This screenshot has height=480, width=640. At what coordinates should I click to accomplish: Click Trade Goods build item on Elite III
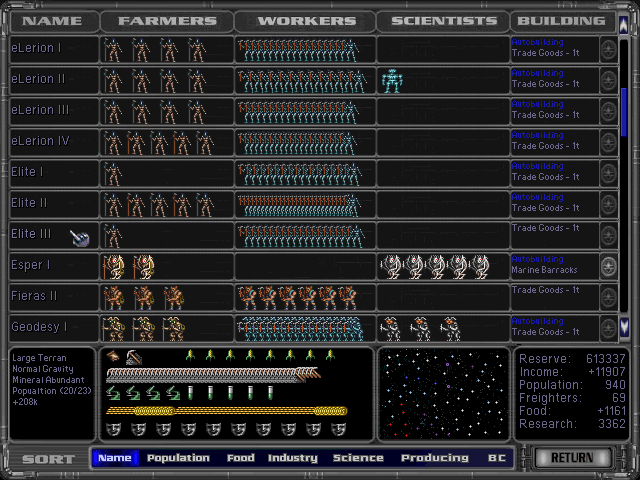(x=546, y=228)
